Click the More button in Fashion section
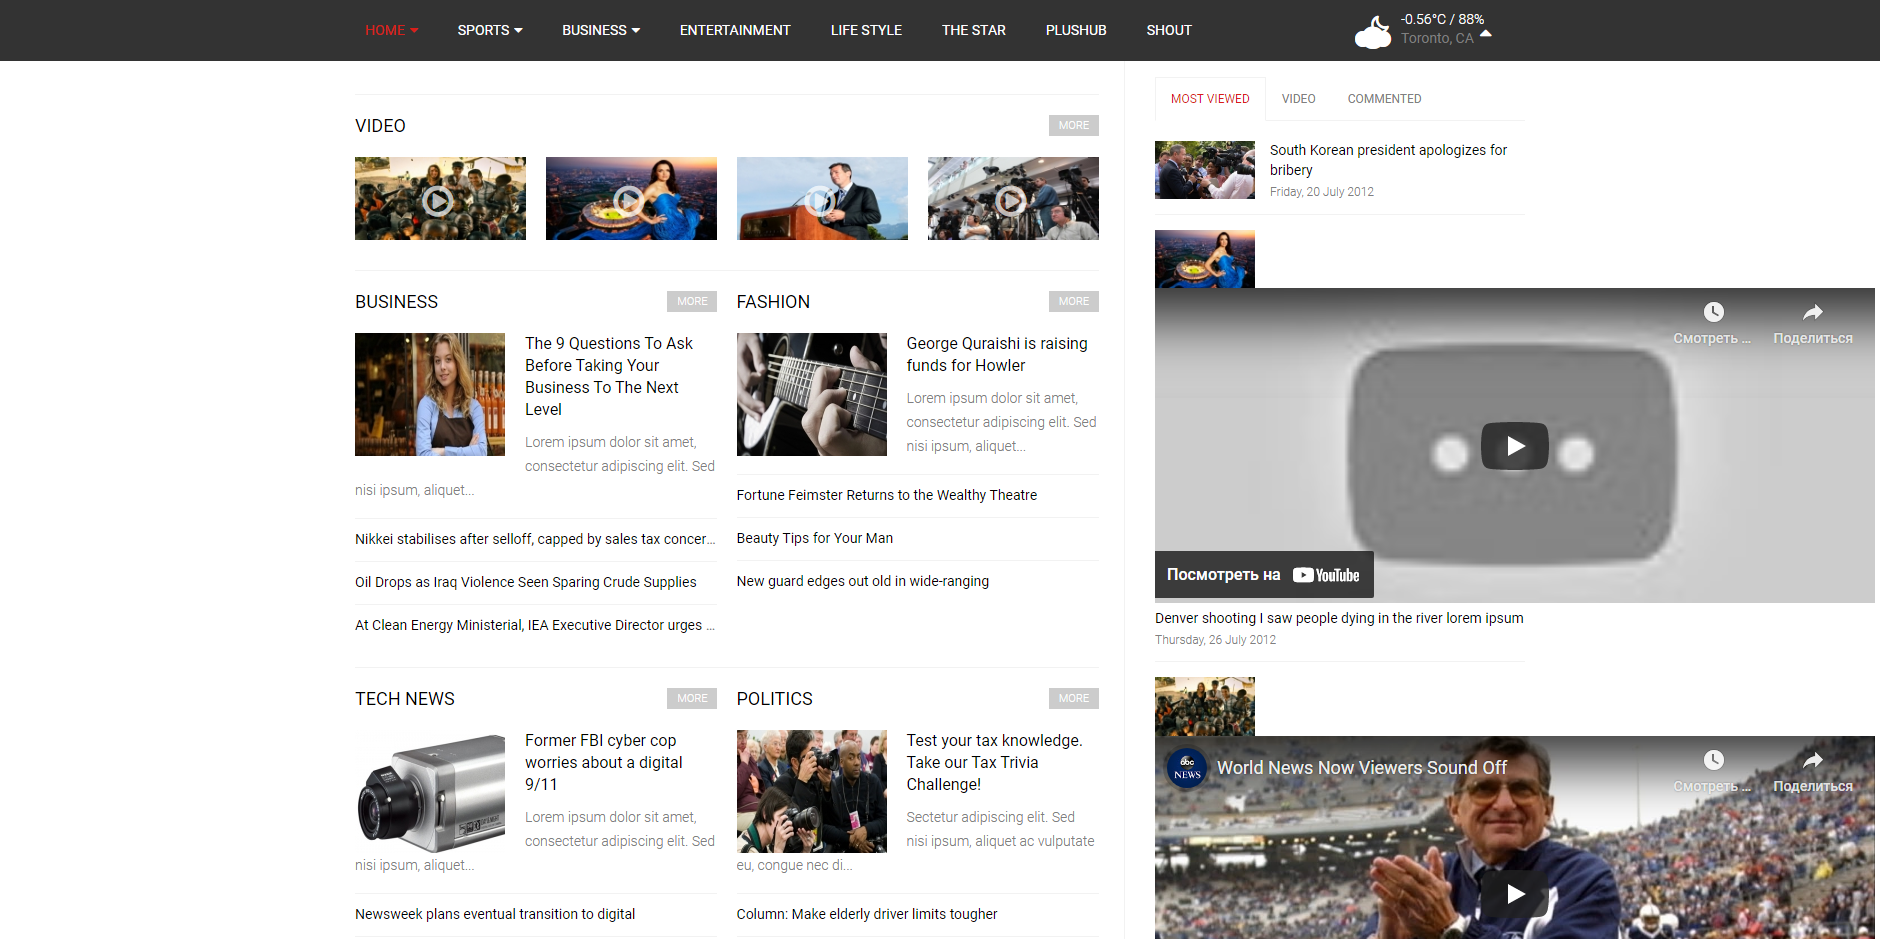1880x939 pixels. pos(1074,301)
